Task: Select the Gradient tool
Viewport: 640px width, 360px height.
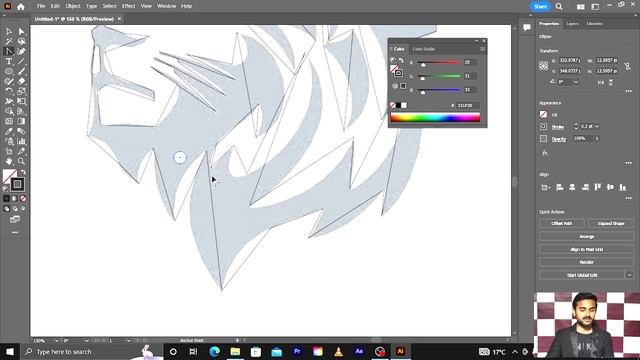Action: tap(21, 121)
